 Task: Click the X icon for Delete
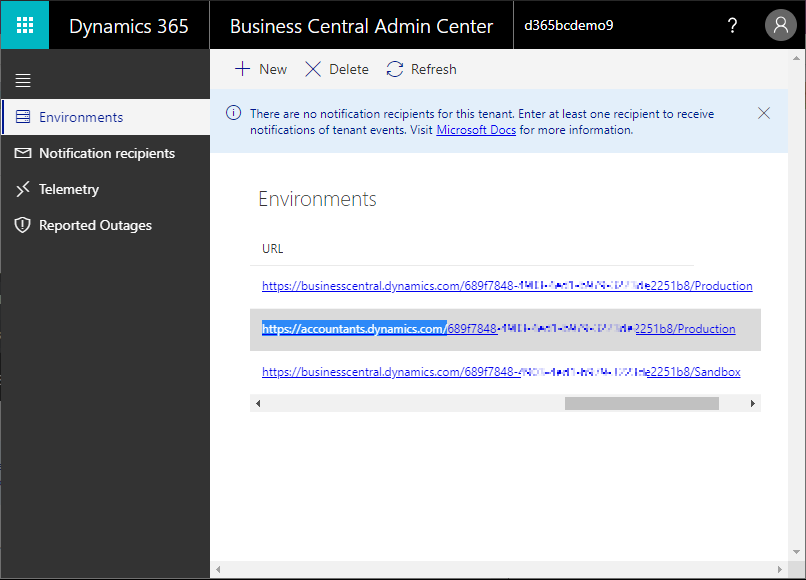point(313,69)
